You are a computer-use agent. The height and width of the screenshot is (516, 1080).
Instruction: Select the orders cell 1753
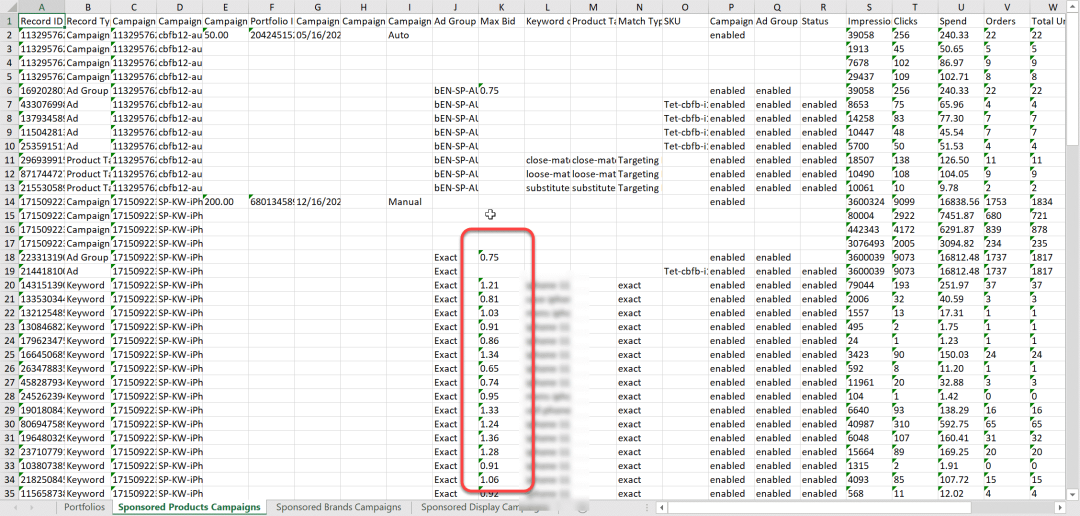(1006, 201)
